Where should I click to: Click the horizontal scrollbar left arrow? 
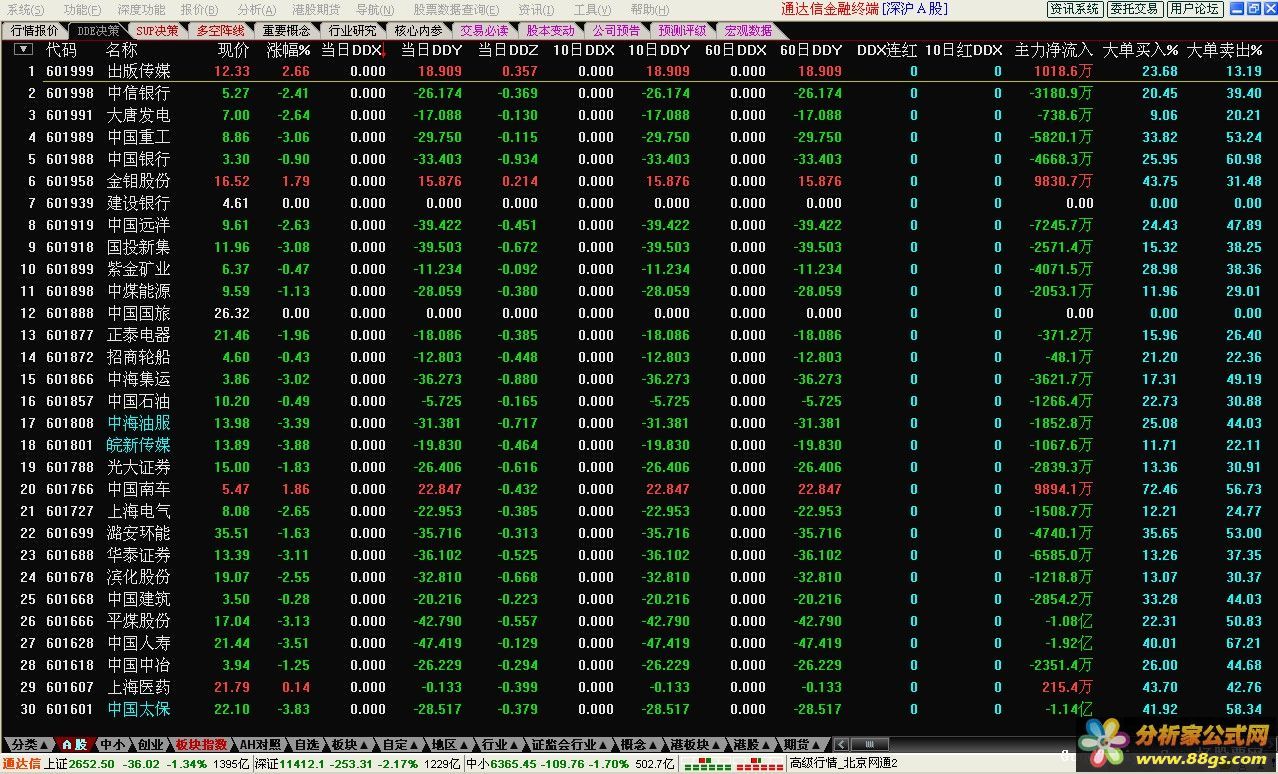pyautogui.click(x=841, y=745)
